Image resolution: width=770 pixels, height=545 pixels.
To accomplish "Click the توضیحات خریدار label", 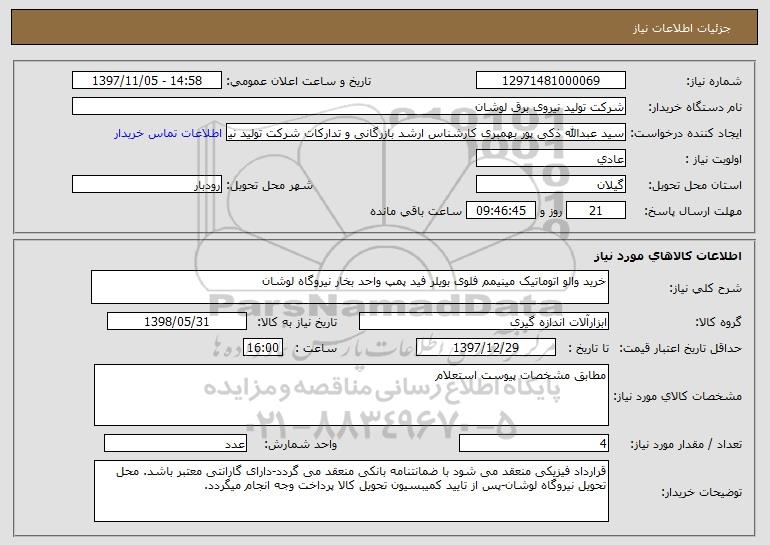I will click(701, 492).
